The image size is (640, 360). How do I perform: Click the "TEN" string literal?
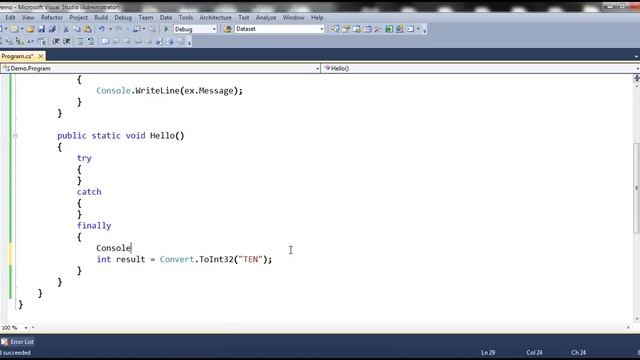(251, 259)
